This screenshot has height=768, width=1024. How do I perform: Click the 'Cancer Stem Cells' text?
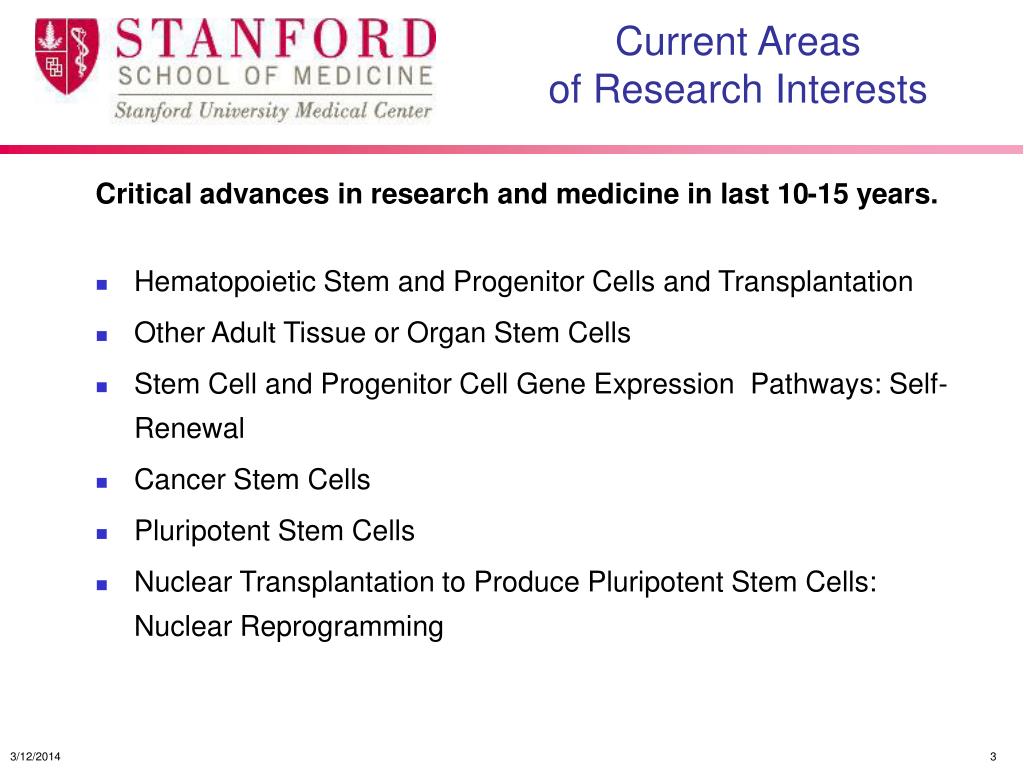click(252, 480)
